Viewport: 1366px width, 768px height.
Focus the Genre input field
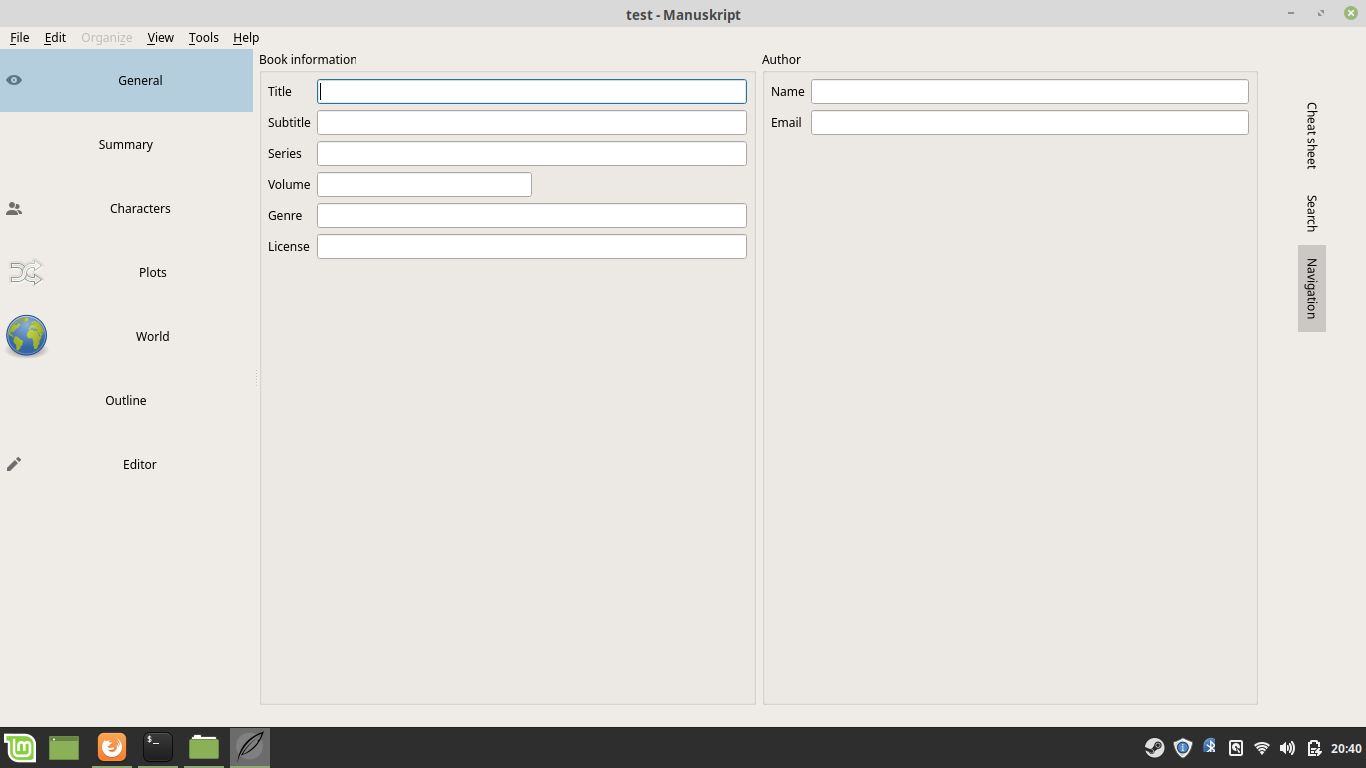click(x=532, y=215)
